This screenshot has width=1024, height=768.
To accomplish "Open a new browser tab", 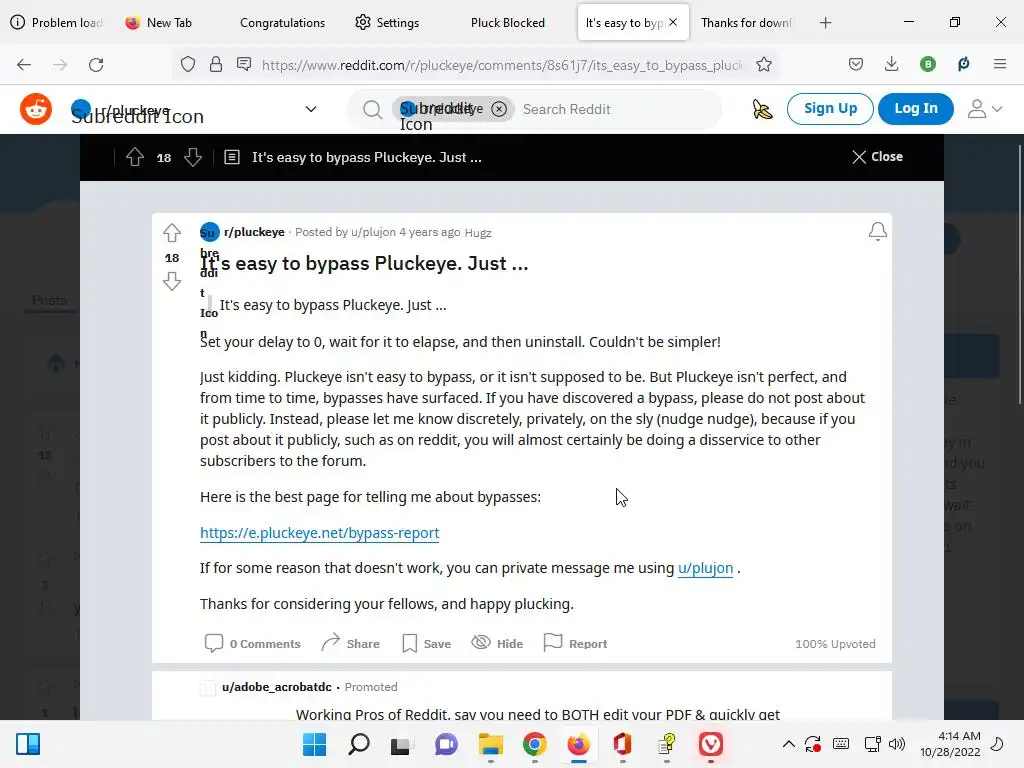I will 825,23.
